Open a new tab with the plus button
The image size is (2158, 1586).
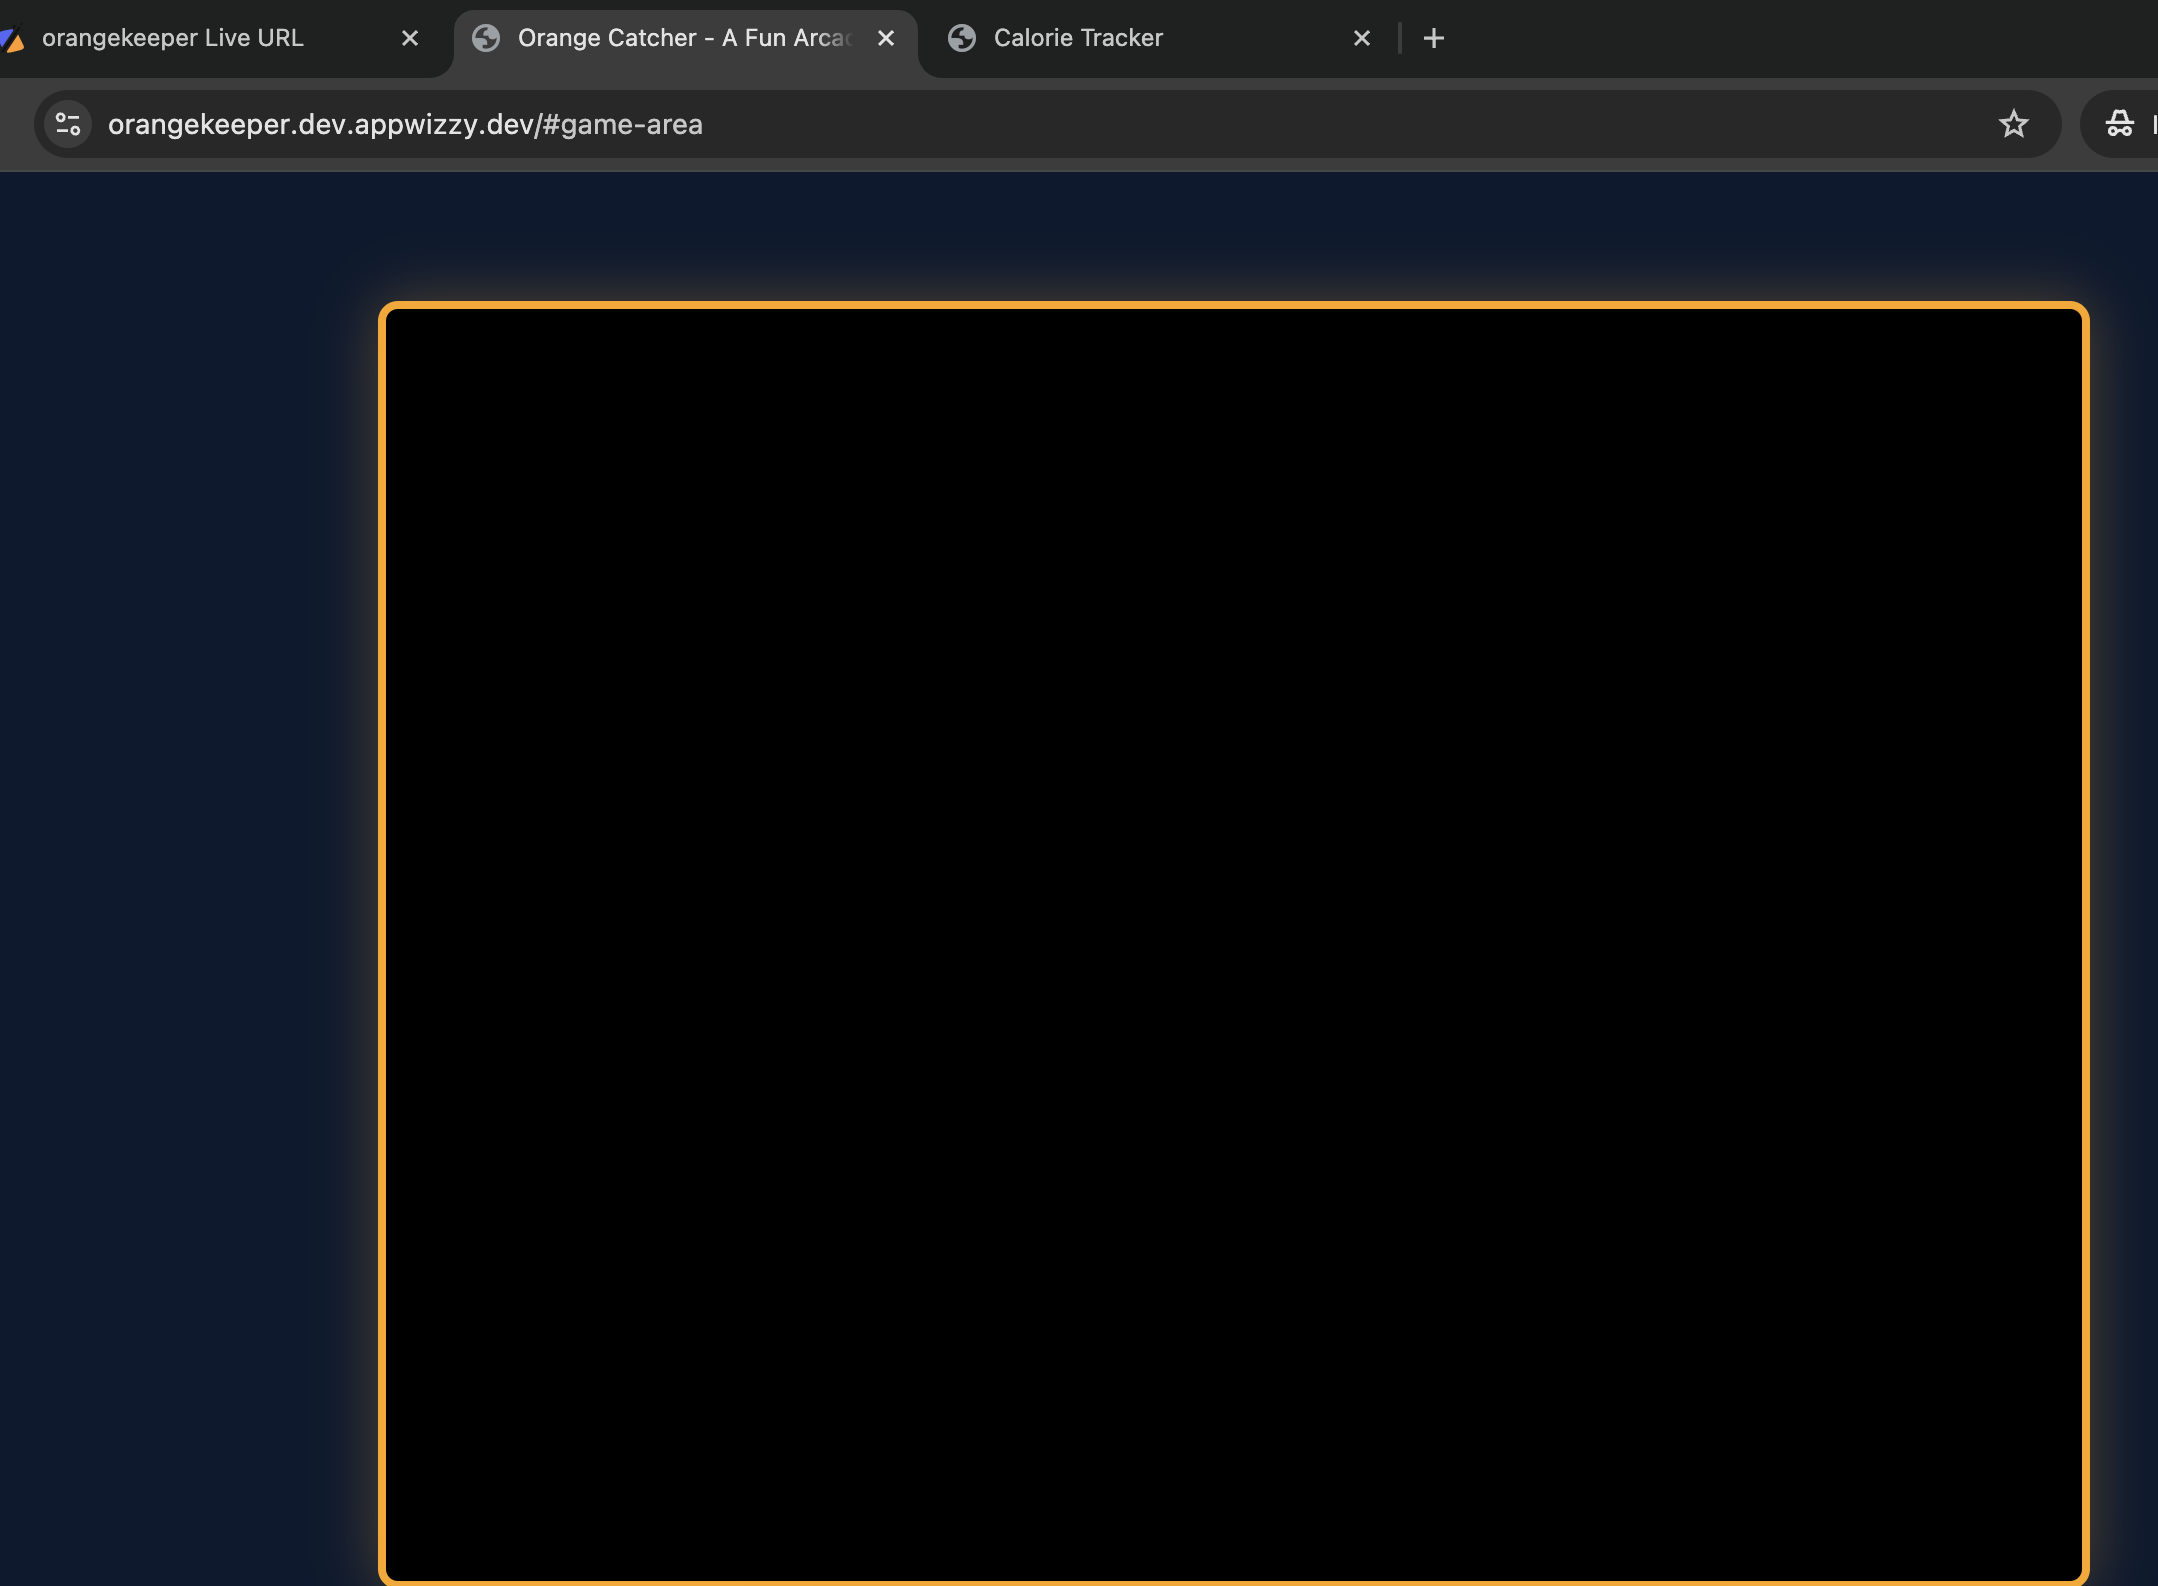(x=1434, y=39)
